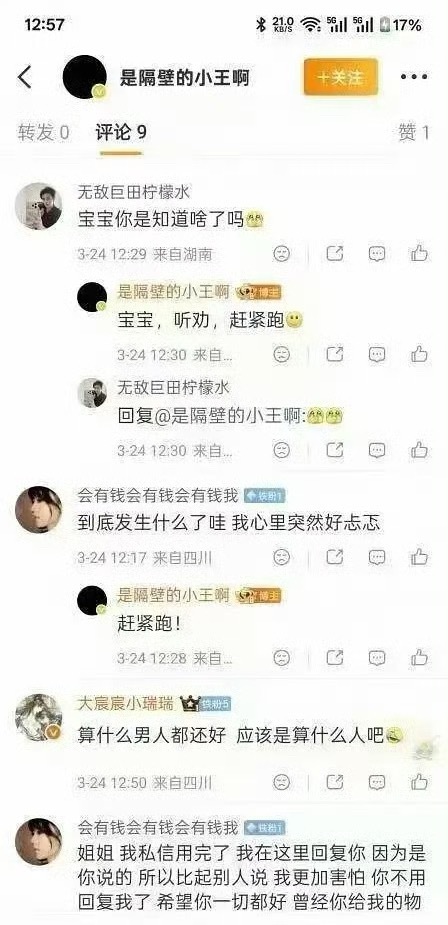Open 无敌巨田柠檬水's profile avatar
448x925 pixels.
(x=38, y=206)
